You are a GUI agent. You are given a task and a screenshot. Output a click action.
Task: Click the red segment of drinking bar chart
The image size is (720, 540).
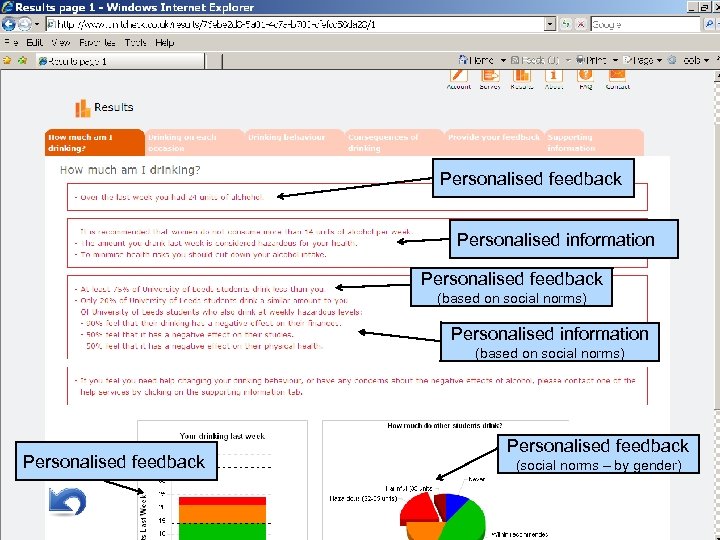coord(222,501)
